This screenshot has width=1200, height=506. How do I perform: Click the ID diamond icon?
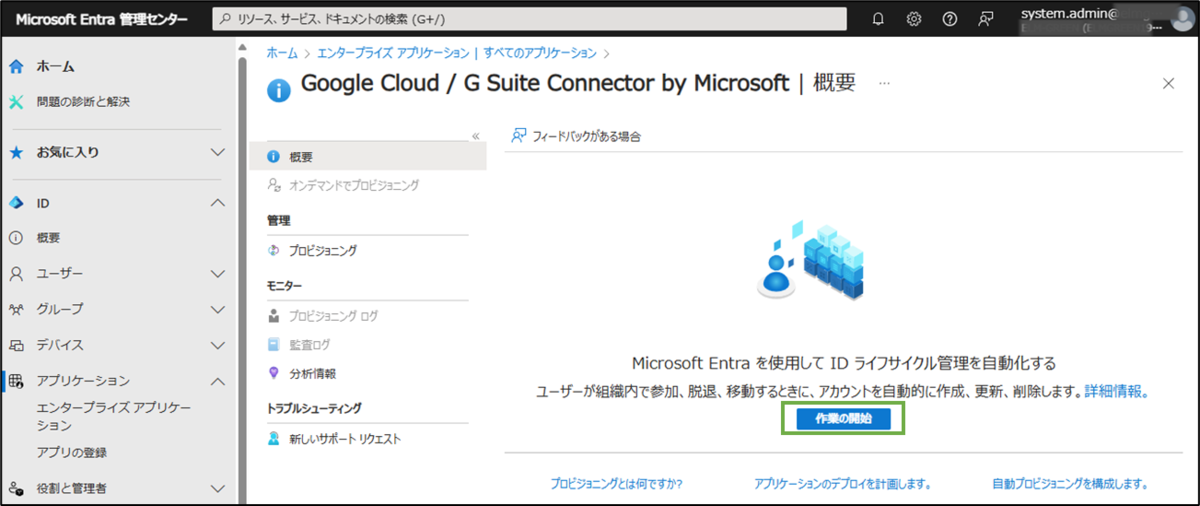tap(15, 203)
